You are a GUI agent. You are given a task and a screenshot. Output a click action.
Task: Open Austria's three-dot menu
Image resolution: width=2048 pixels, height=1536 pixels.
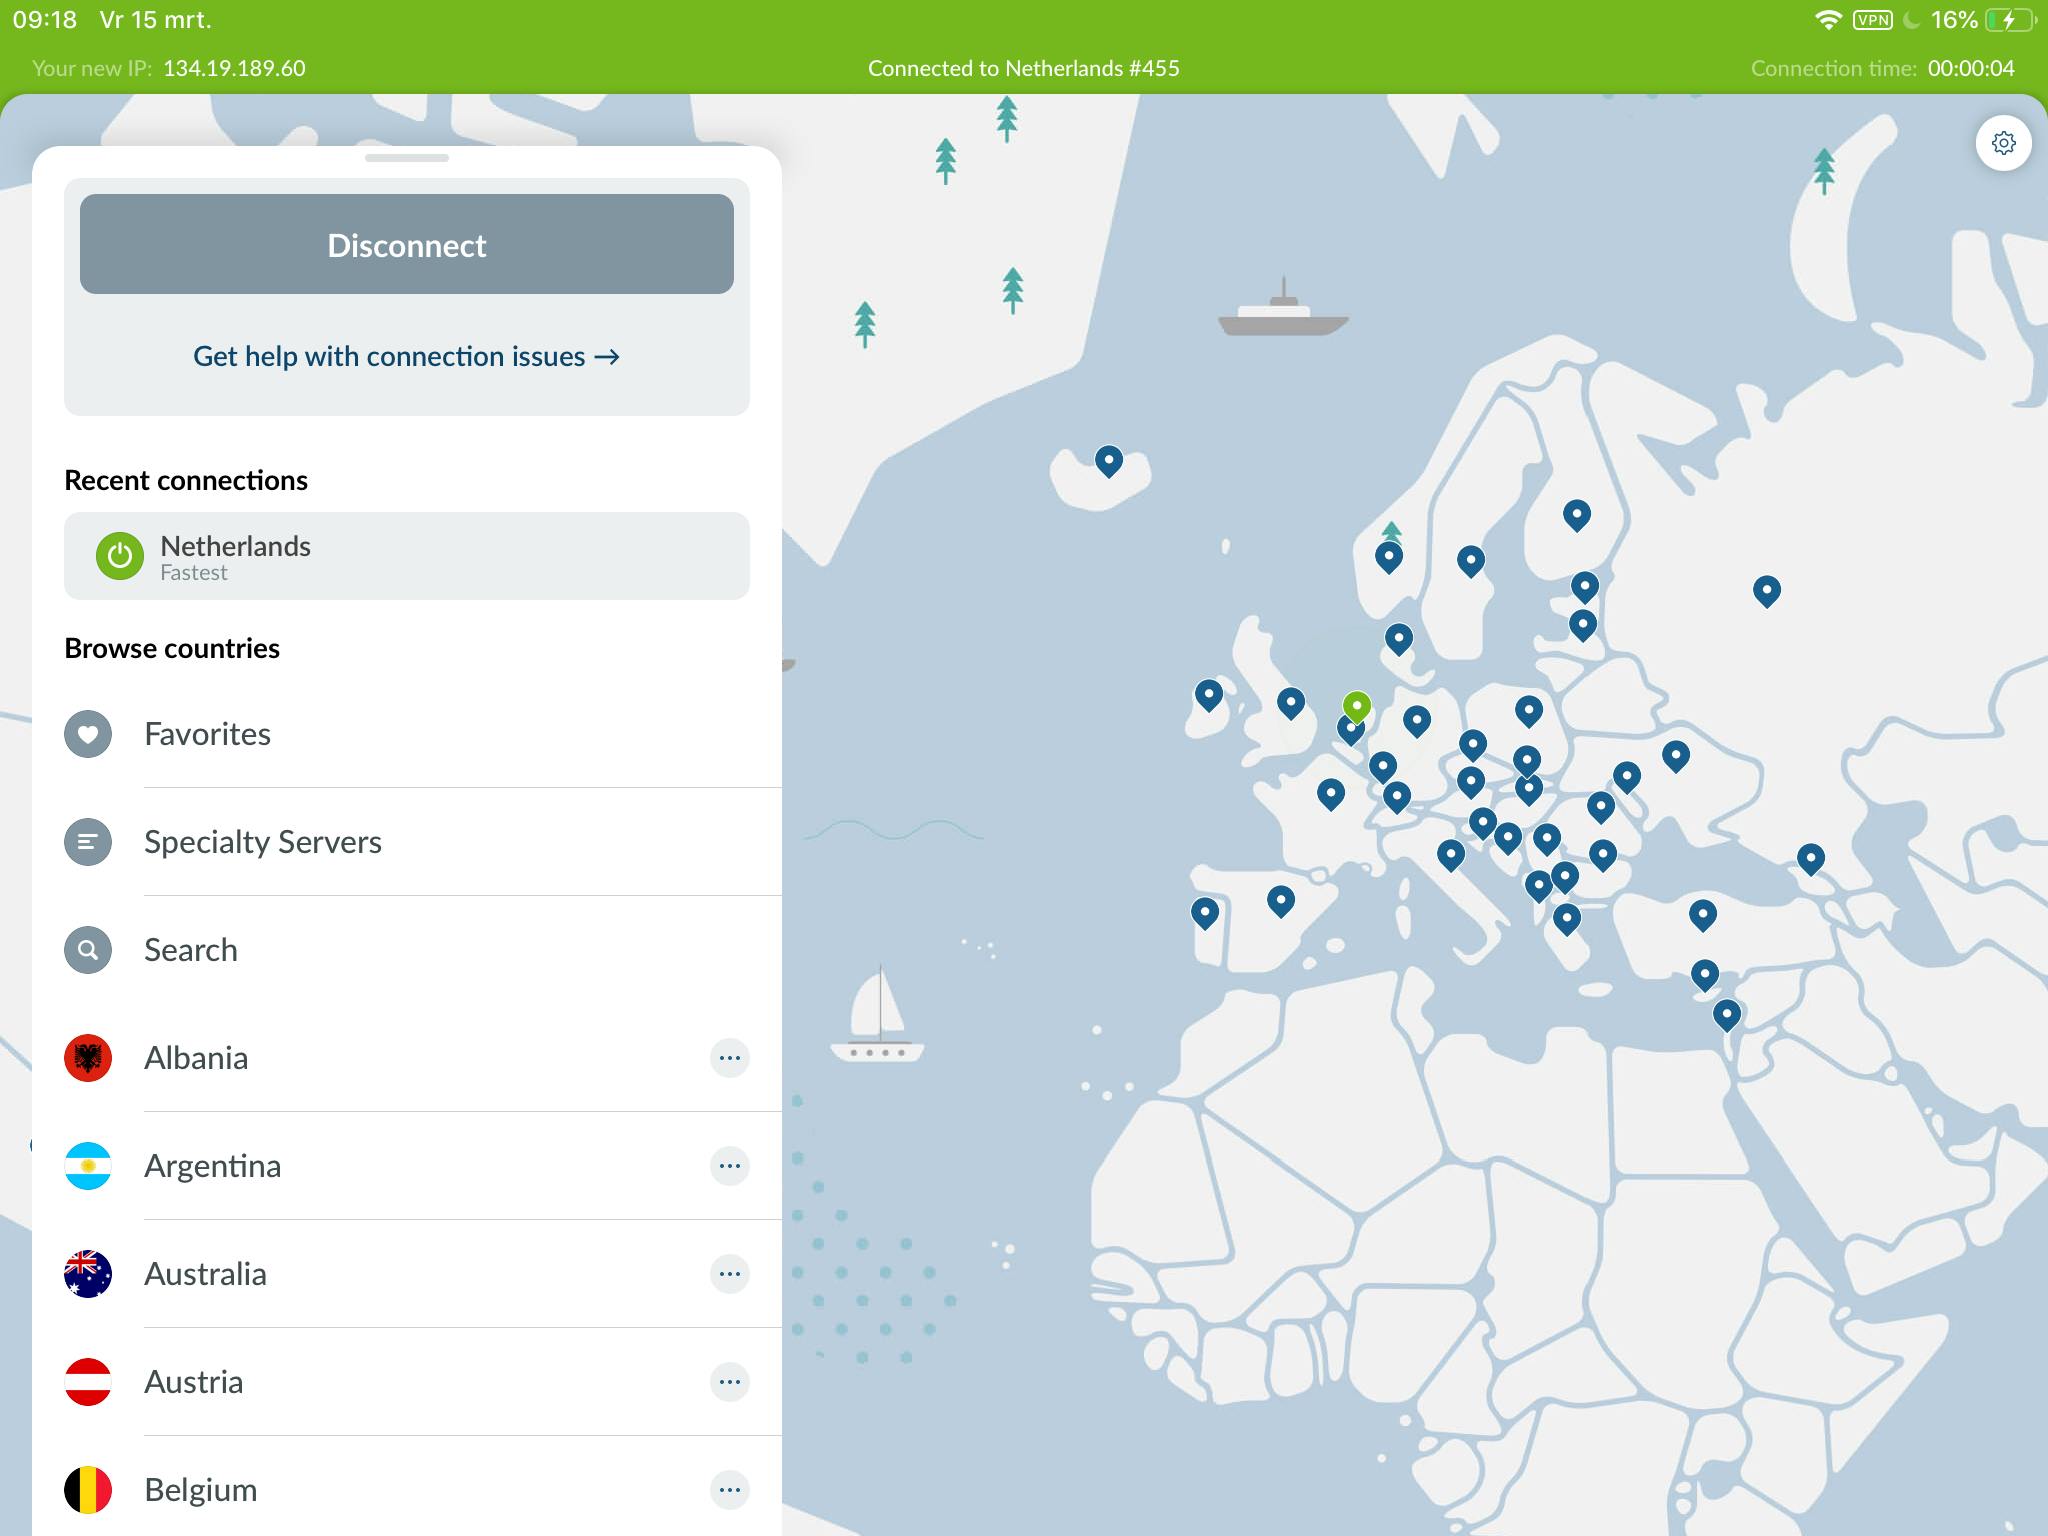pos(729,1382)
